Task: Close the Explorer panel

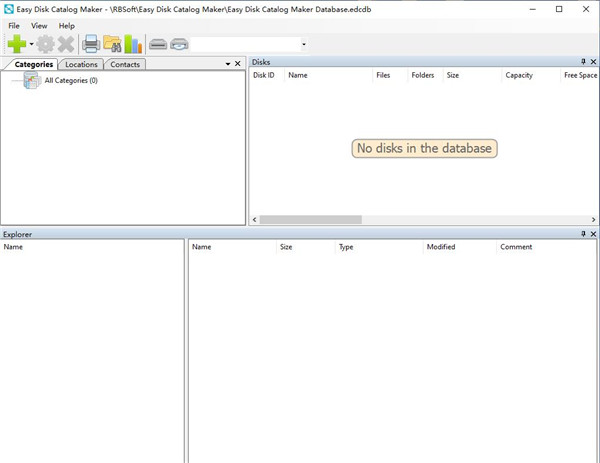Action: click(593, 234)
